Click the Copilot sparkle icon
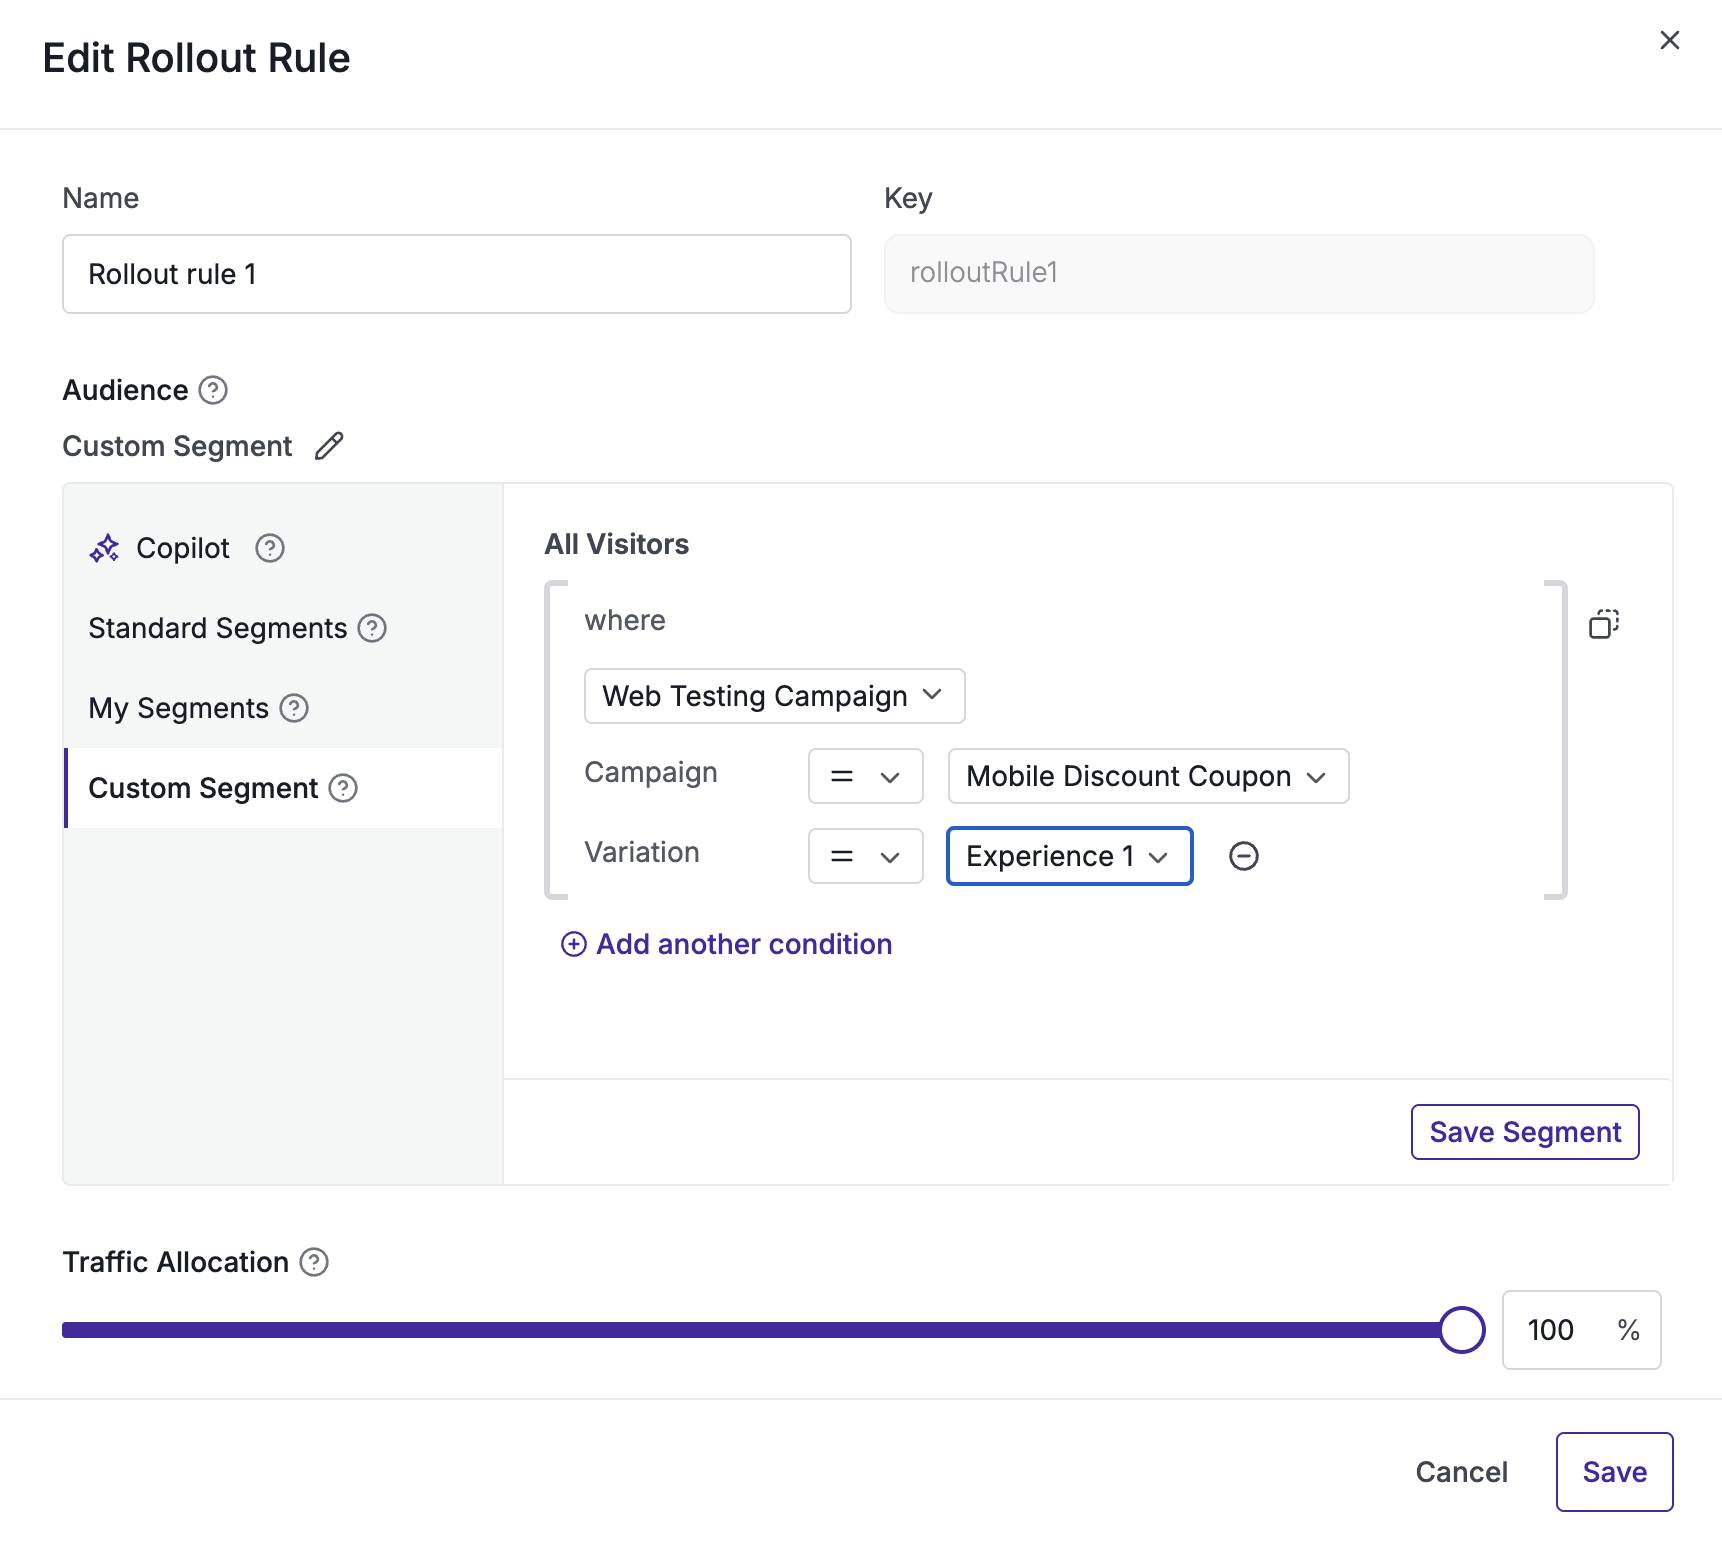 [x=104, y=548]
